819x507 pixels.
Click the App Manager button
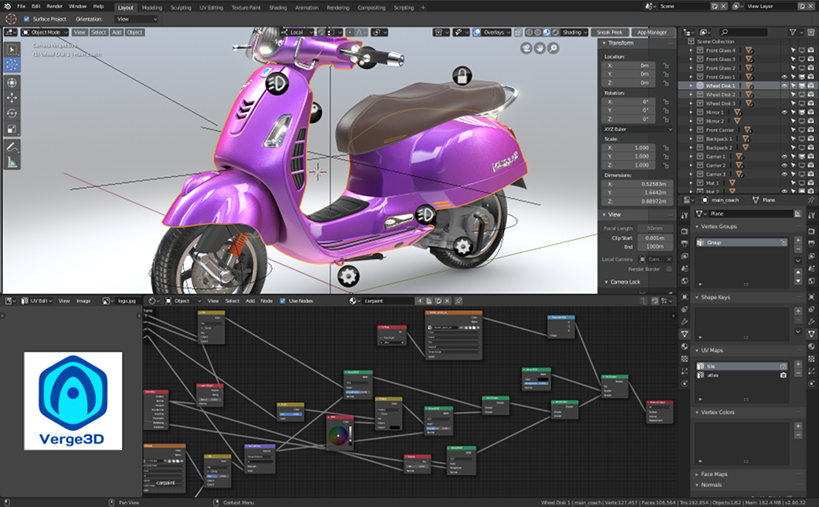pyautogui.click(x=652, y=32)
